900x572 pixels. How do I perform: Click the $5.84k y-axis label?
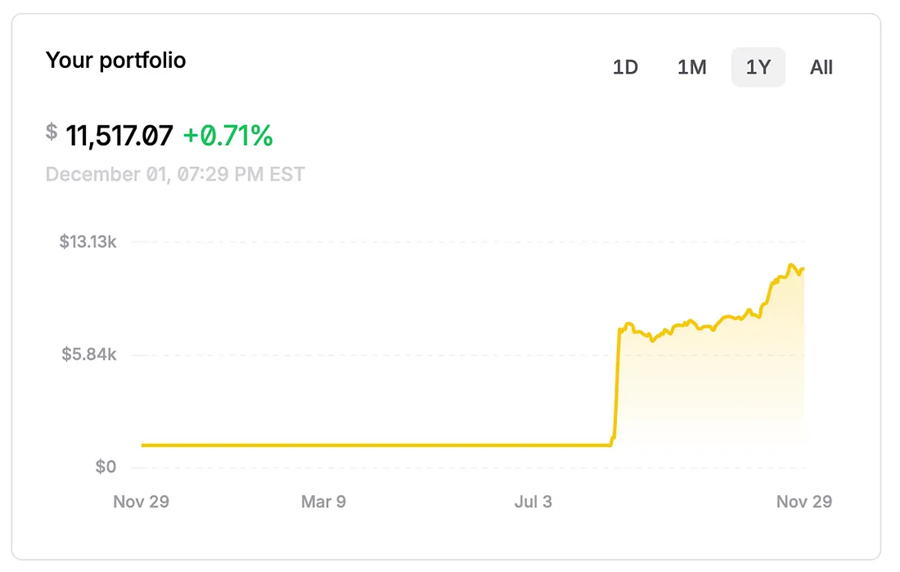click(89, 354)
